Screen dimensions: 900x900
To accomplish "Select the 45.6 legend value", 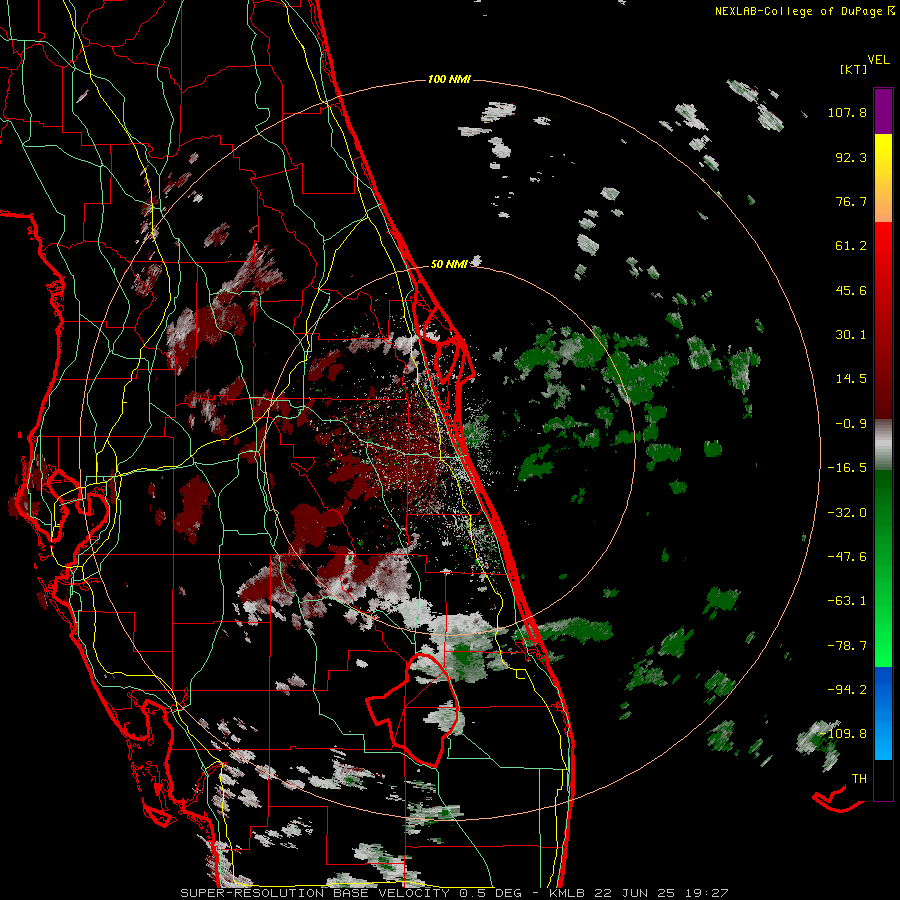I will click(x=851, y=290).
